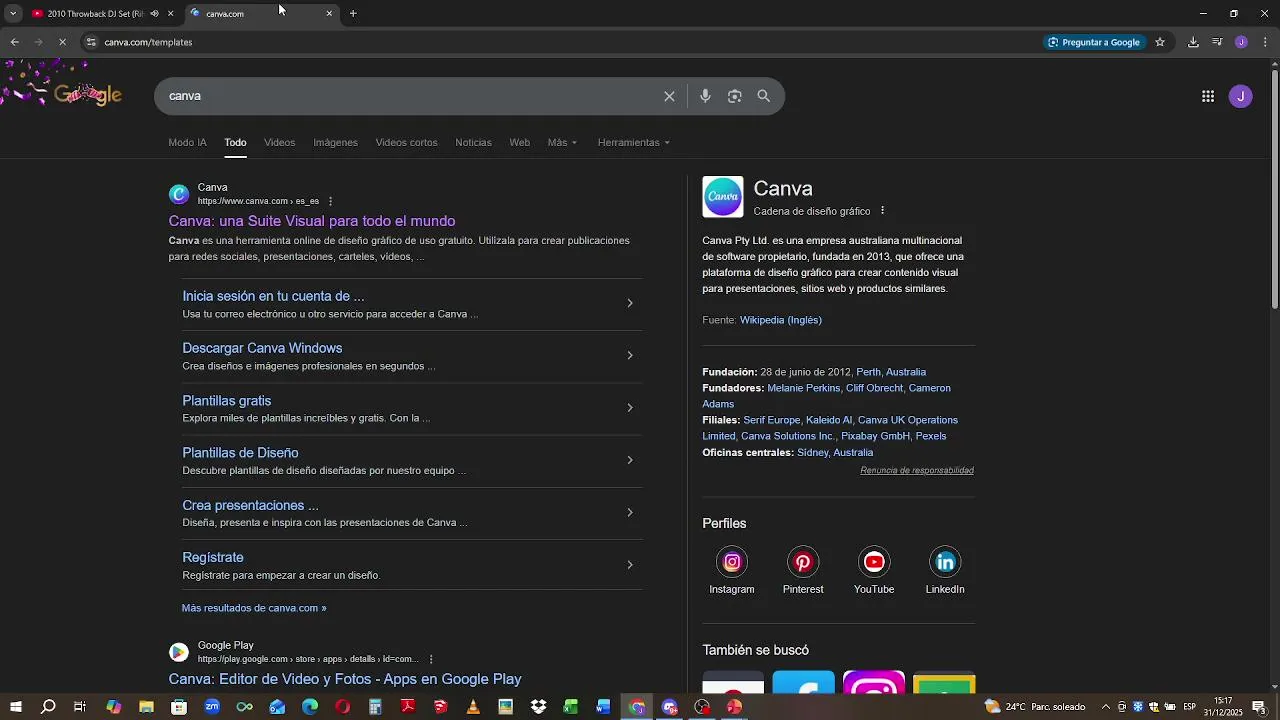
Task: Open Chrome downloads icon
Action: pos(1193,42)
